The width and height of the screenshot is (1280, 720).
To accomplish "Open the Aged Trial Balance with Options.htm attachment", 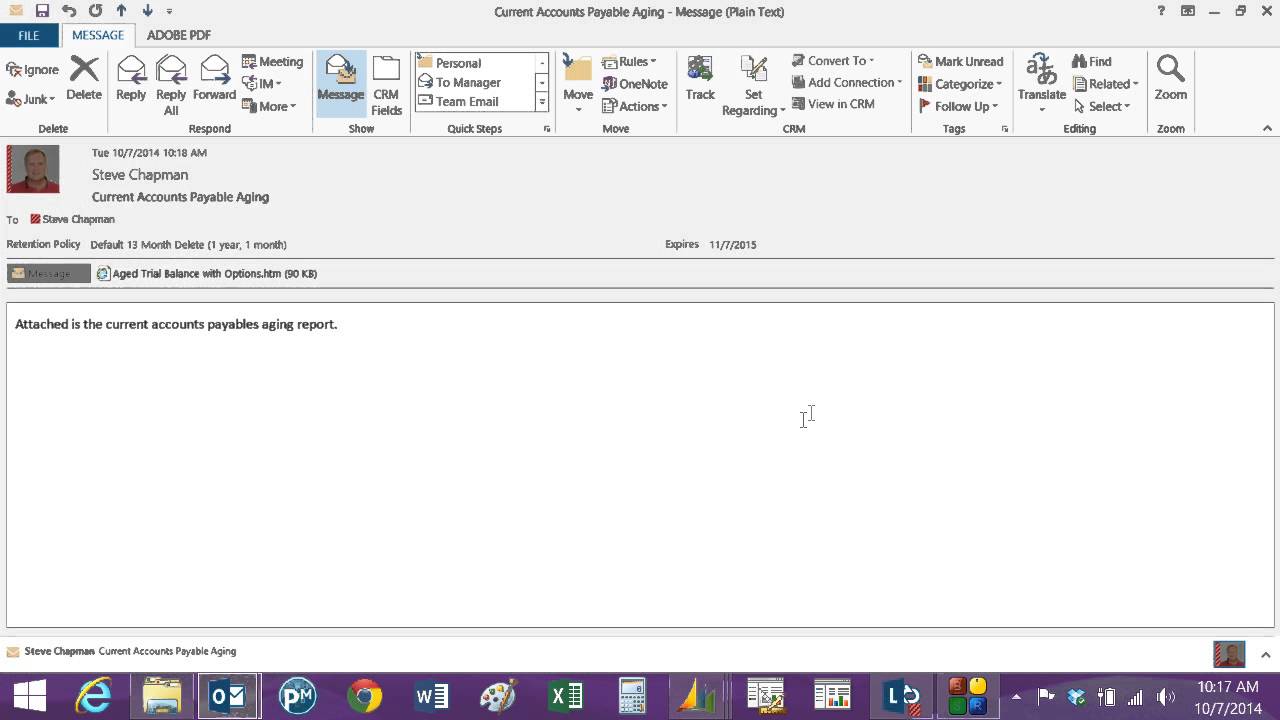I will tap(207, 273).
